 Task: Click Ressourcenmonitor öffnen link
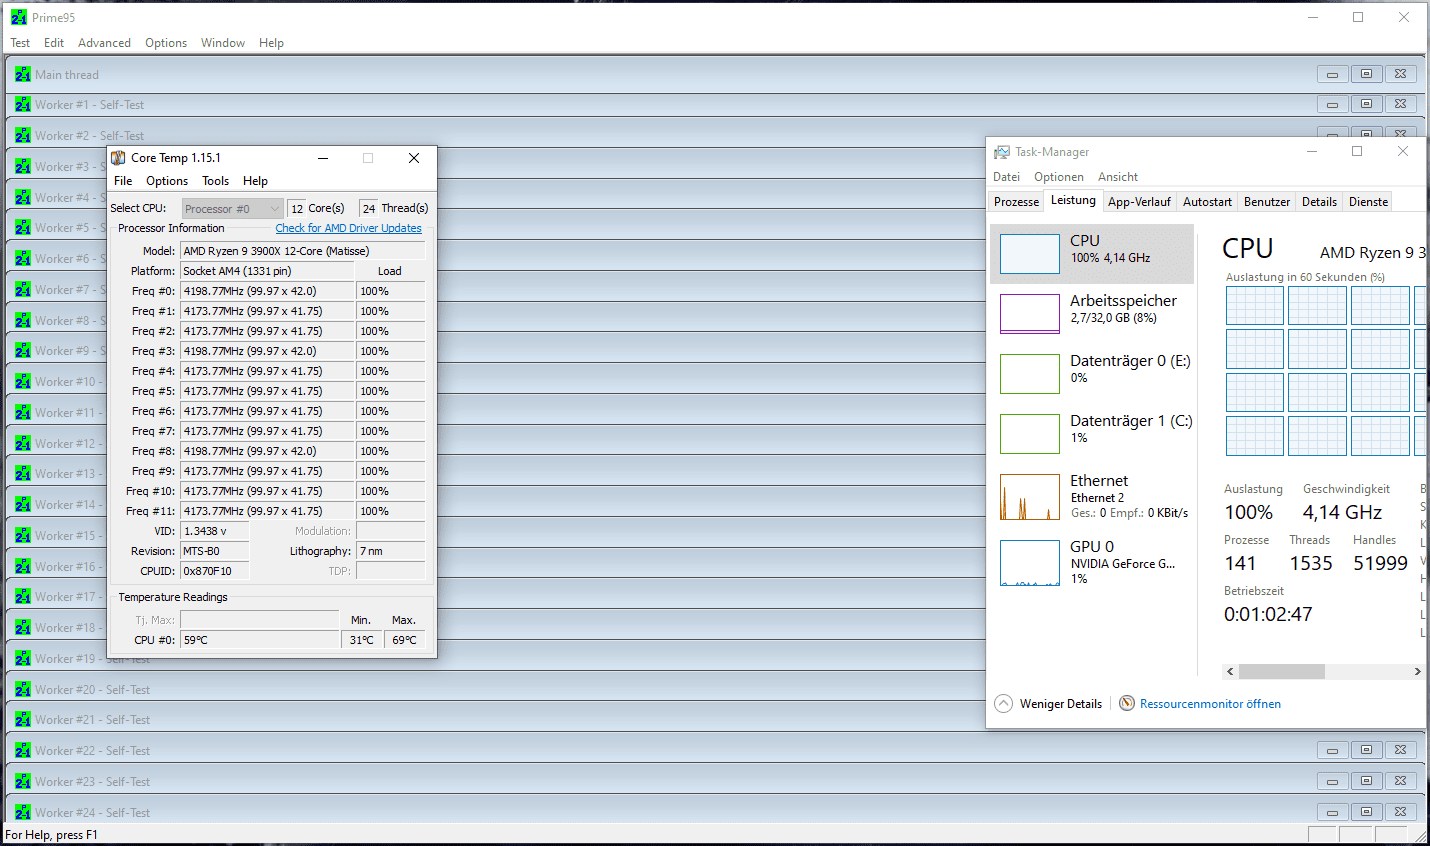coord(1210,704)
